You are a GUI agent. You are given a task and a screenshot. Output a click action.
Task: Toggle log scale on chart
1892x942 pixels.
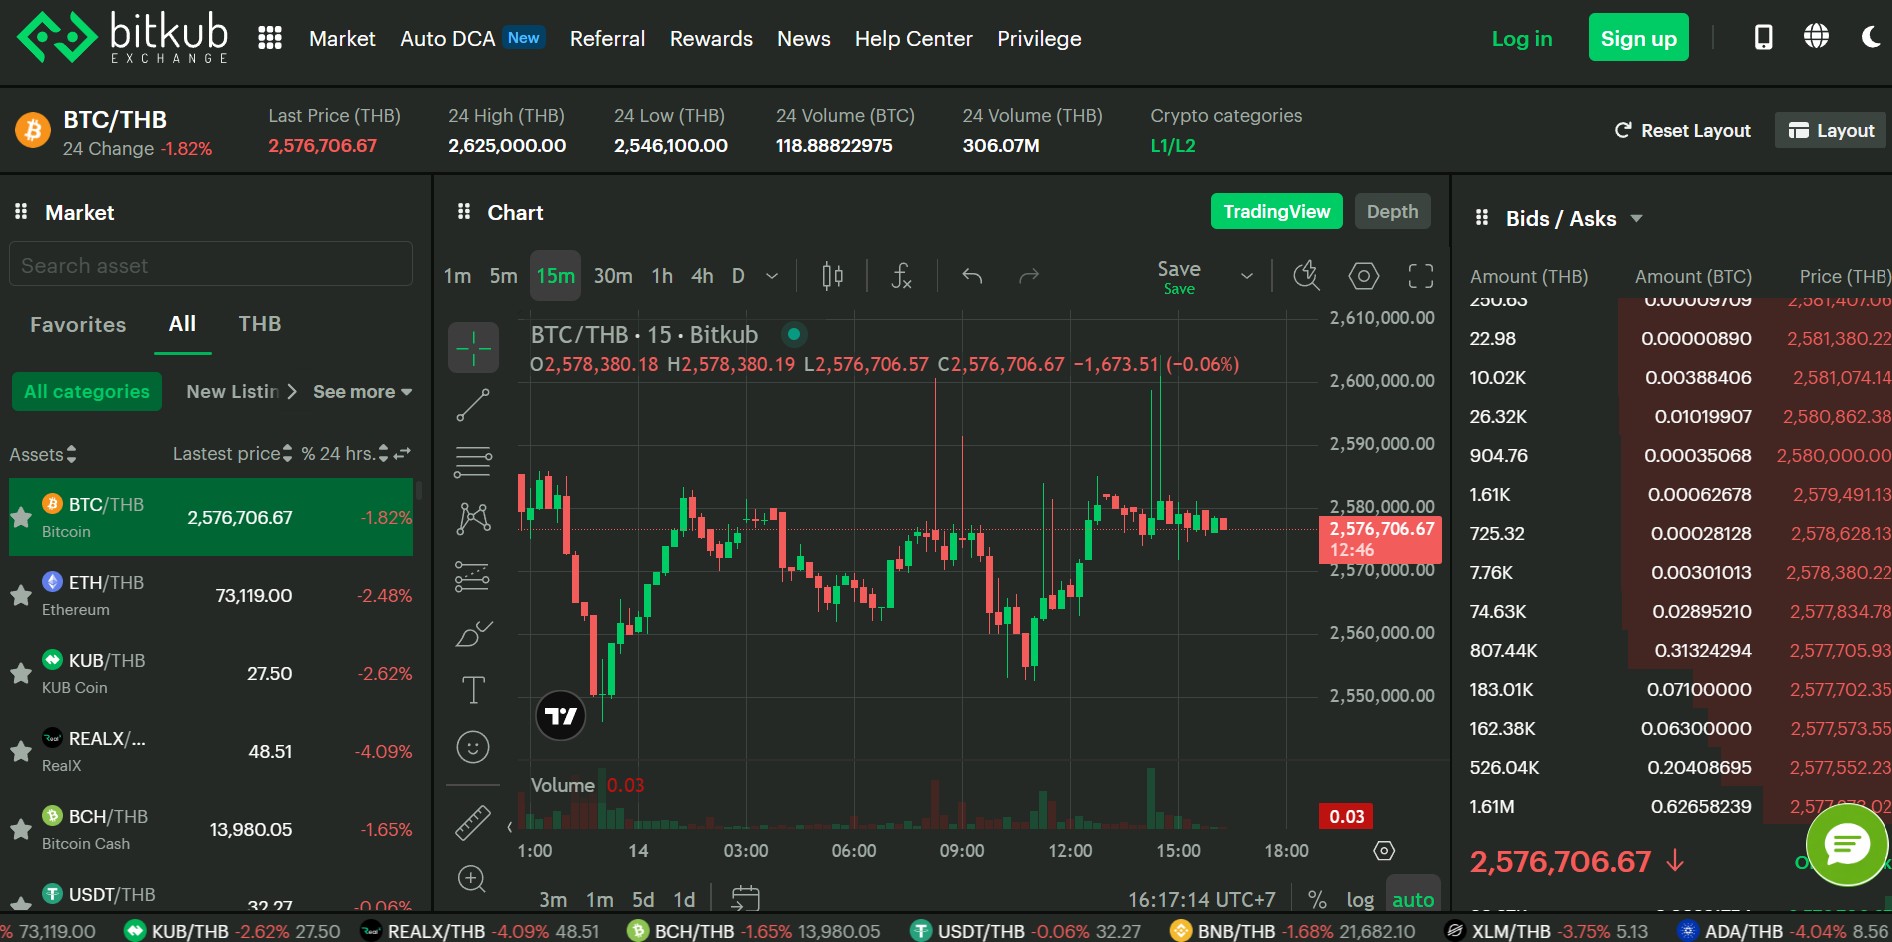[1360, 899]
